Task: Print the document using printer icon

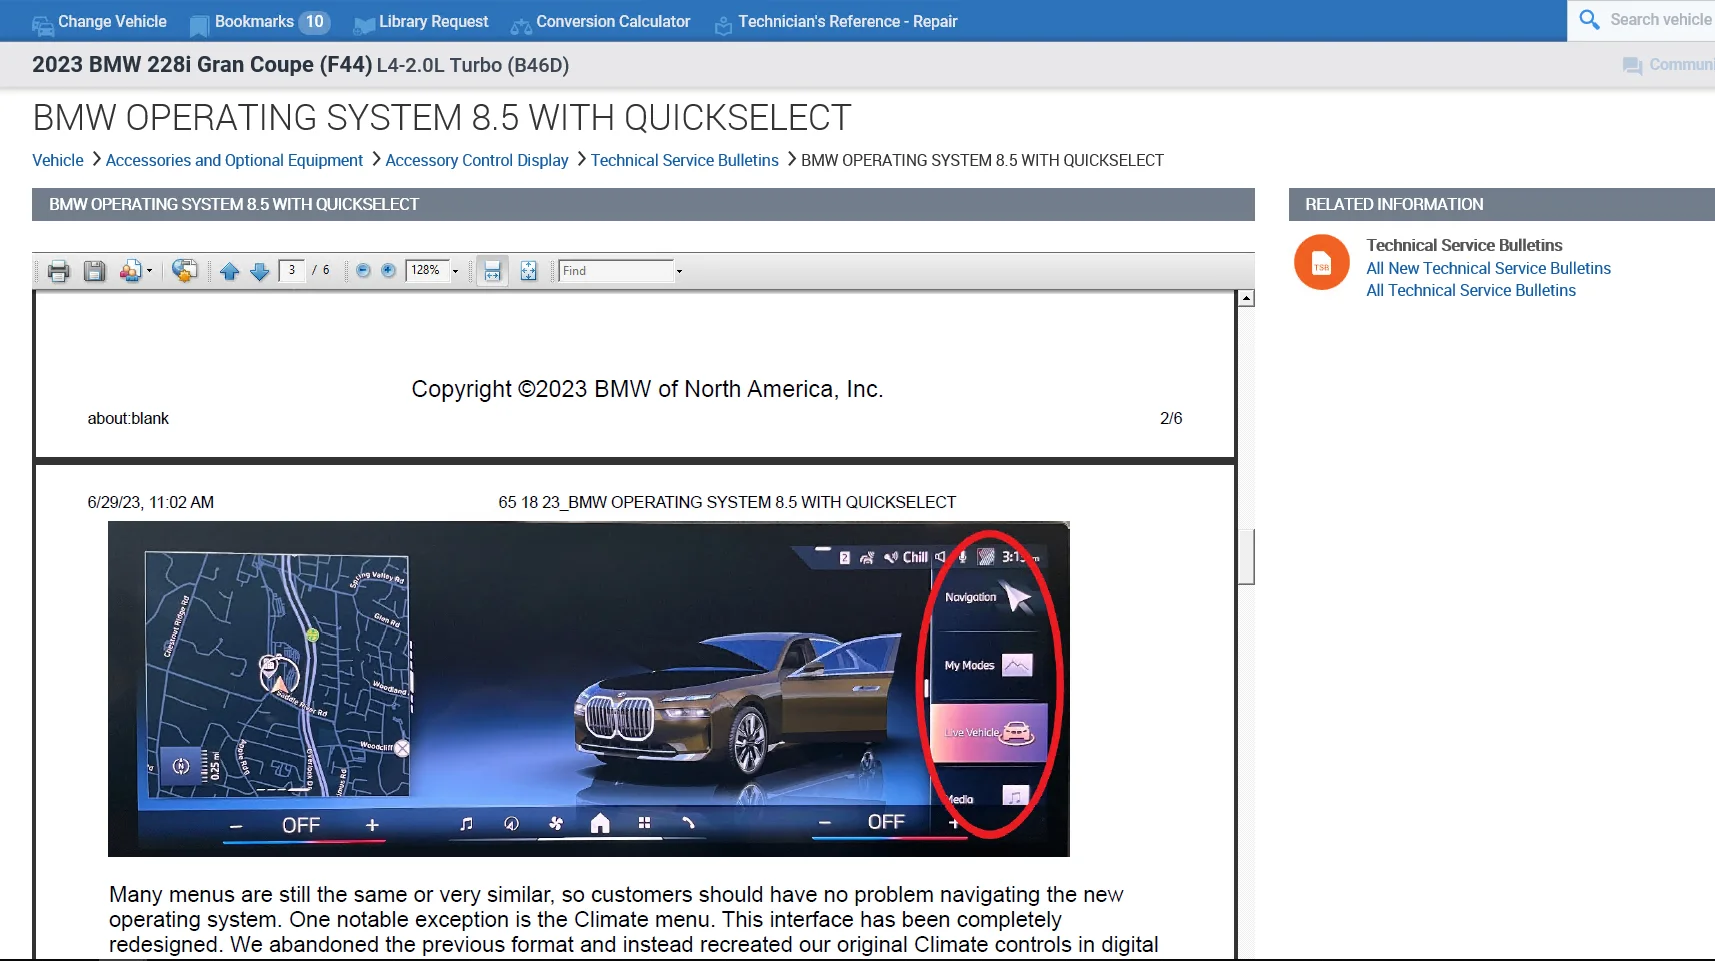Action: [x=59, y=271]
